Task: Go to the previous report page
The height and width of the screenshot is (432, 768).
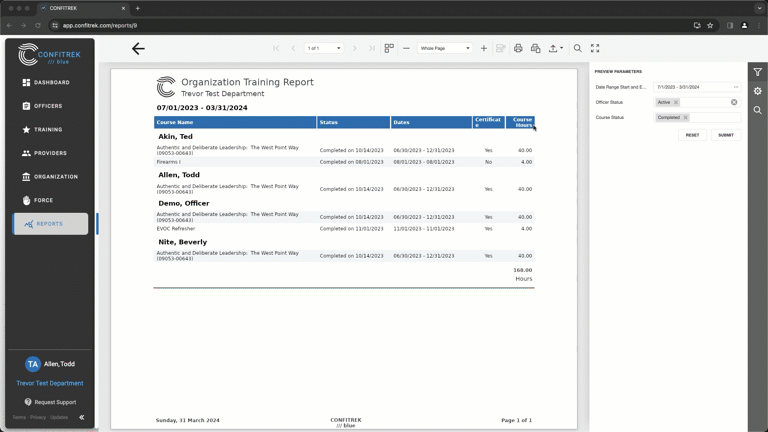Action: pyautogui.click(x=293, y=48)
